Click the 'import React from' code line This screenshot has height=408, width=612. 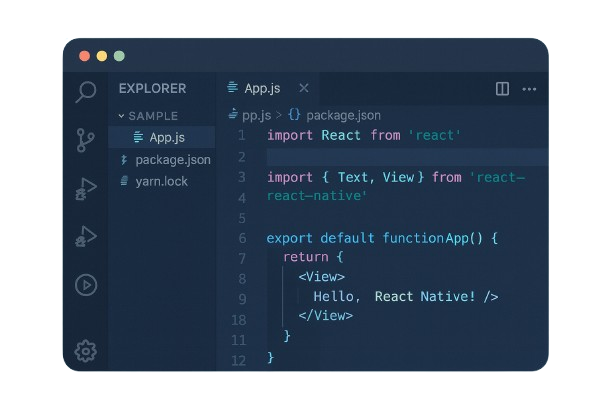click(x=364, y=135)
